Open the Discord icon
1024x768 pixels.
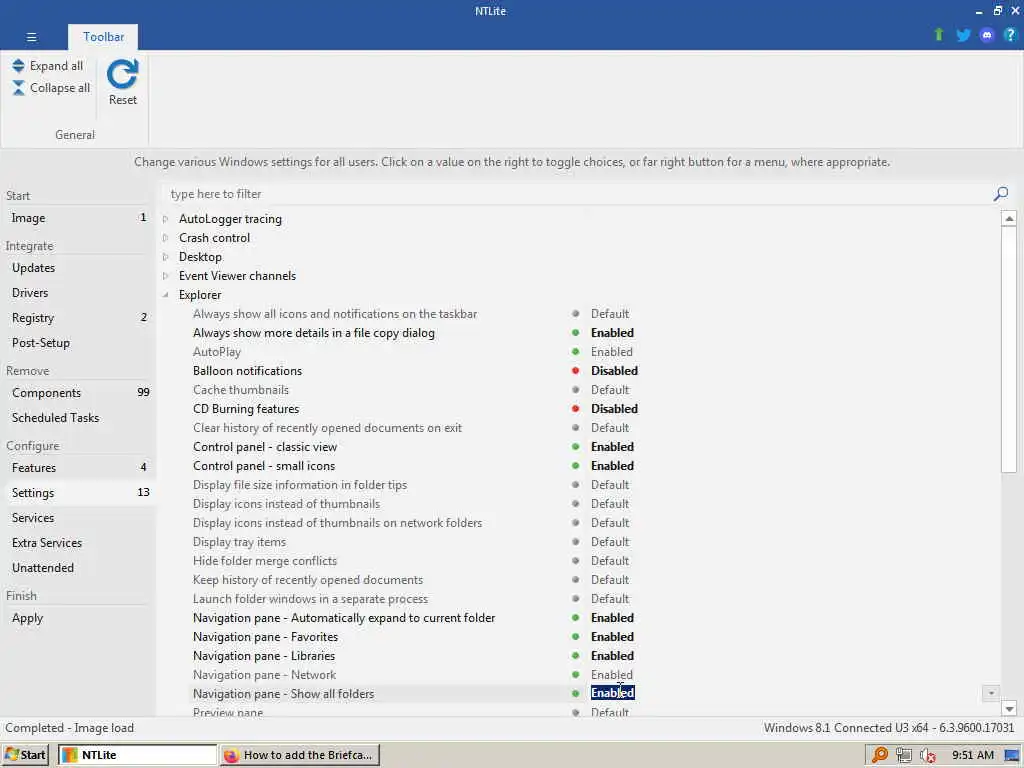(987, 35)
